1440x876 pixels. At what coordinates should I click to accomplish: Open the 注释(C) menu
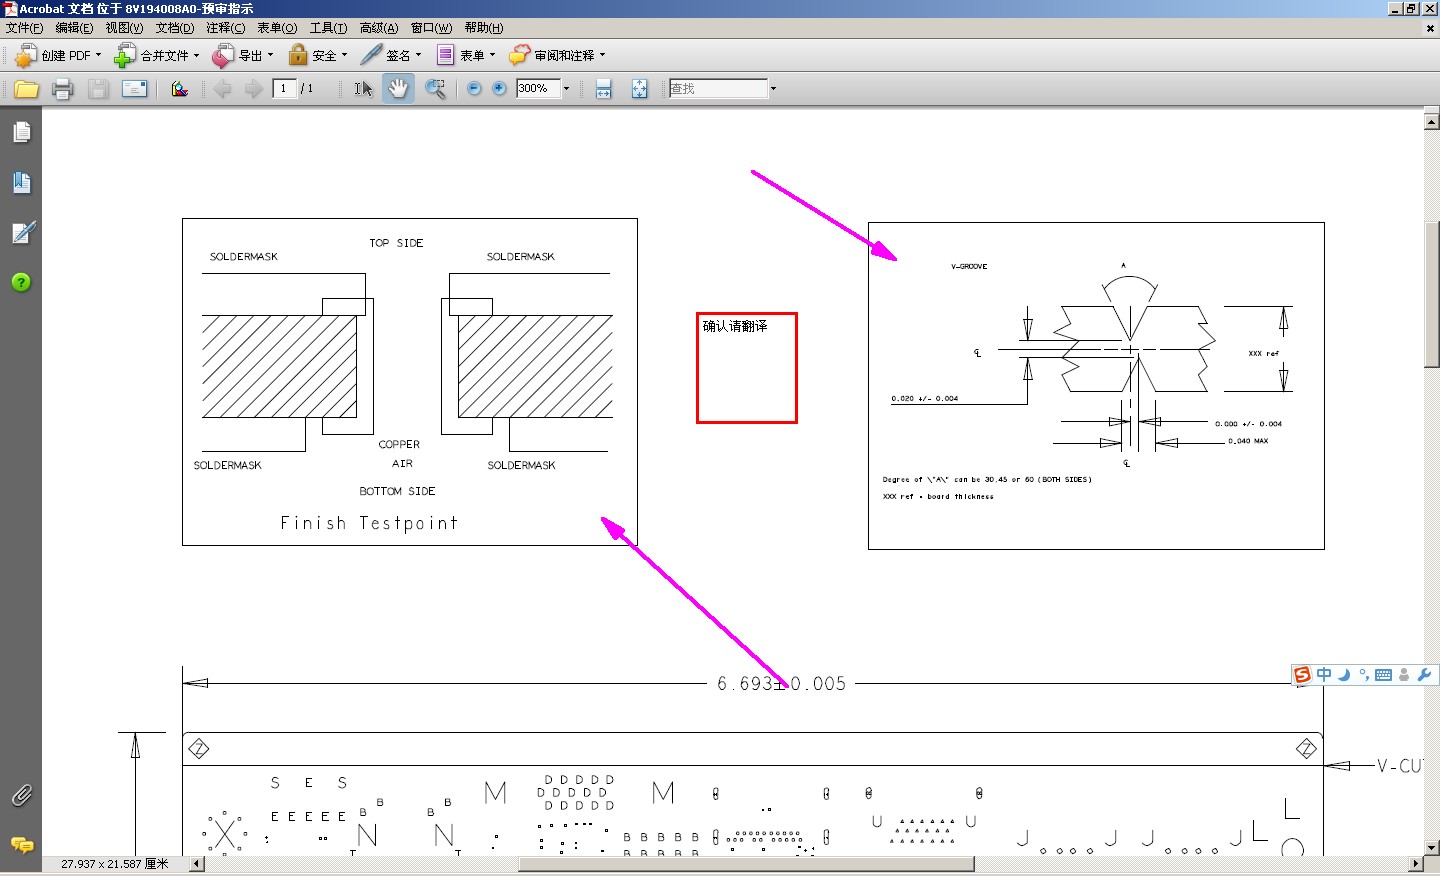pyautogui.click(x=225, y=28)
